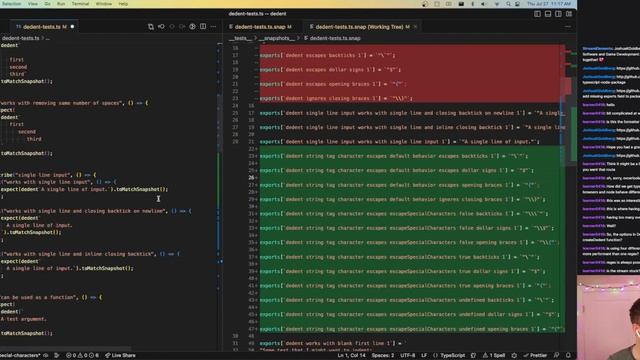This screenshot has height=360, width=640.
Task: Click the Wi-Fi icon in macOS menu bar
Action: click(x=497, y=4)
